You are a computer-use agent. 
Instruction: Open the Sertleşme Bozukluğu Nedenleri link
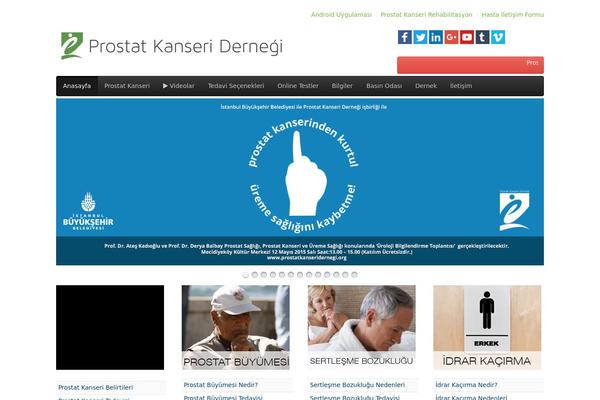click(x=357, y=385)
